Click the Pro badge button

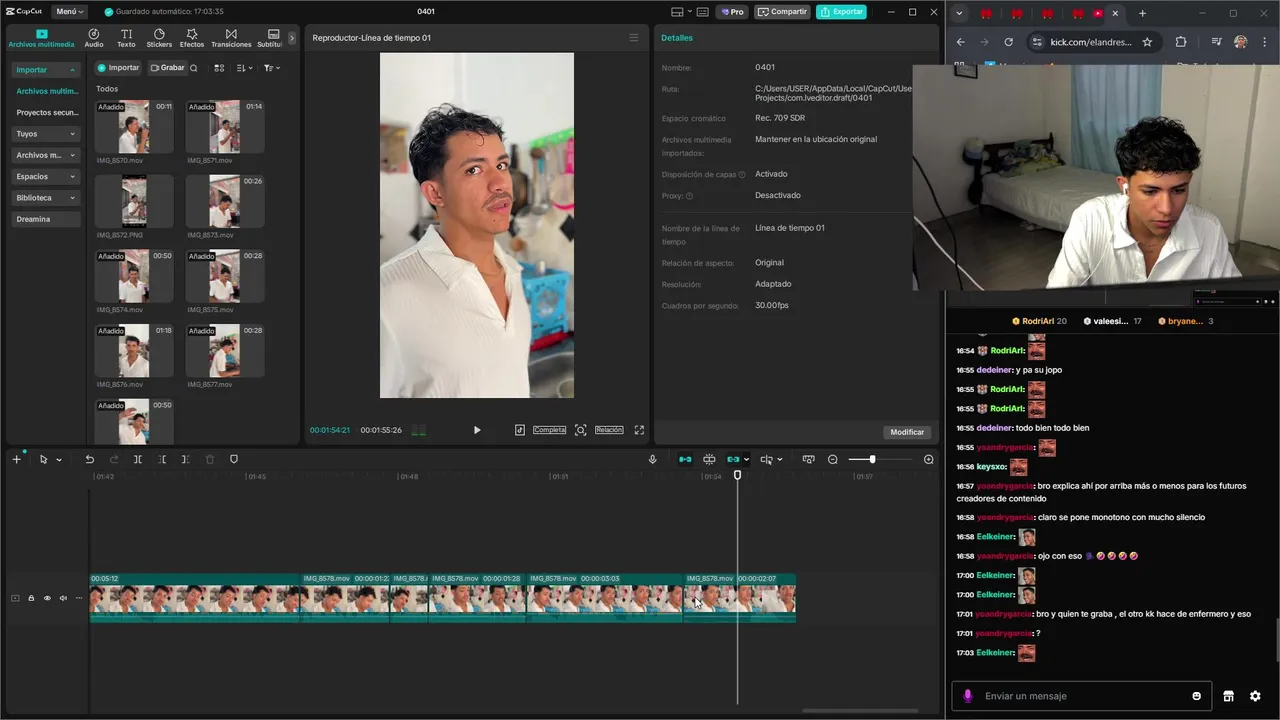click(x=732, y=12)
